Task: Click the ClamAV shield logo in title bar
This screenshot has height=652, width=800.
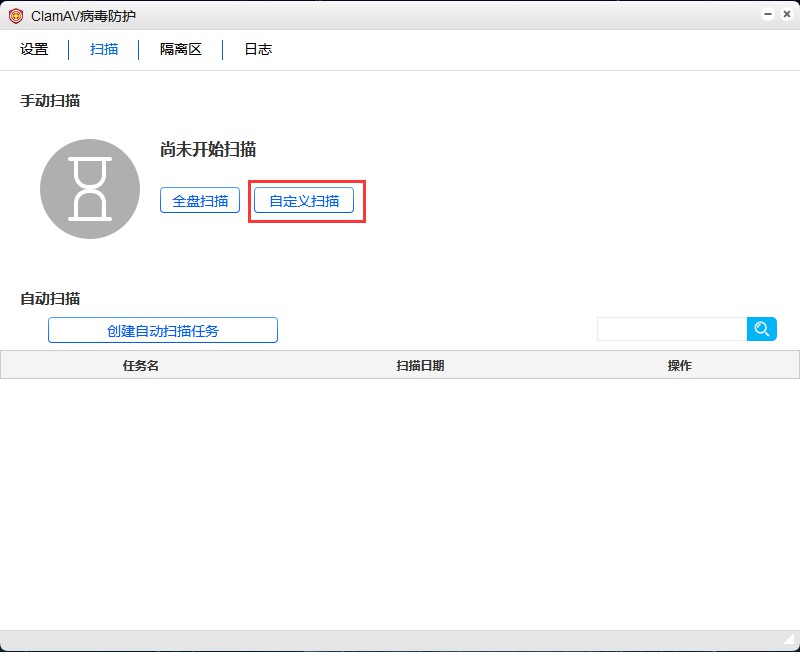Action: (x=16, y=16)
